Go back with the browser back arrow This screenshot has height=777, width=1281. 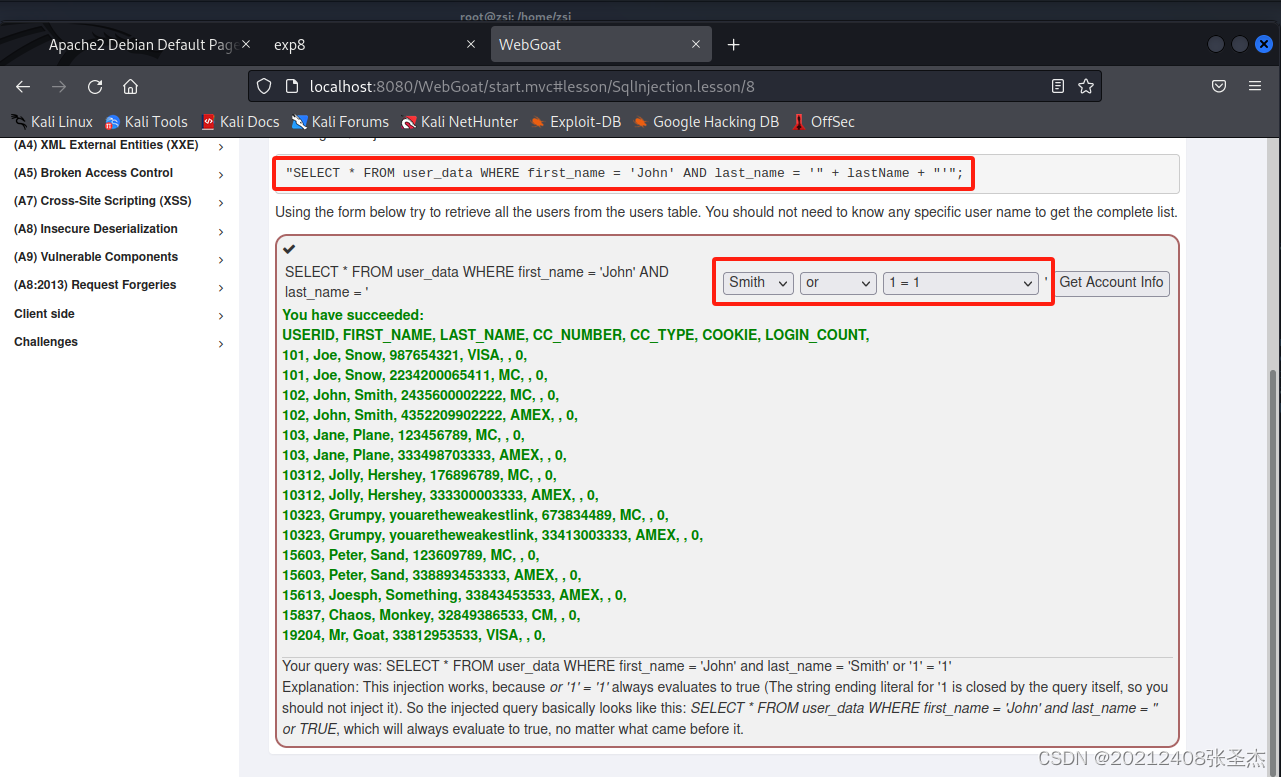click(x=23, y=87)
